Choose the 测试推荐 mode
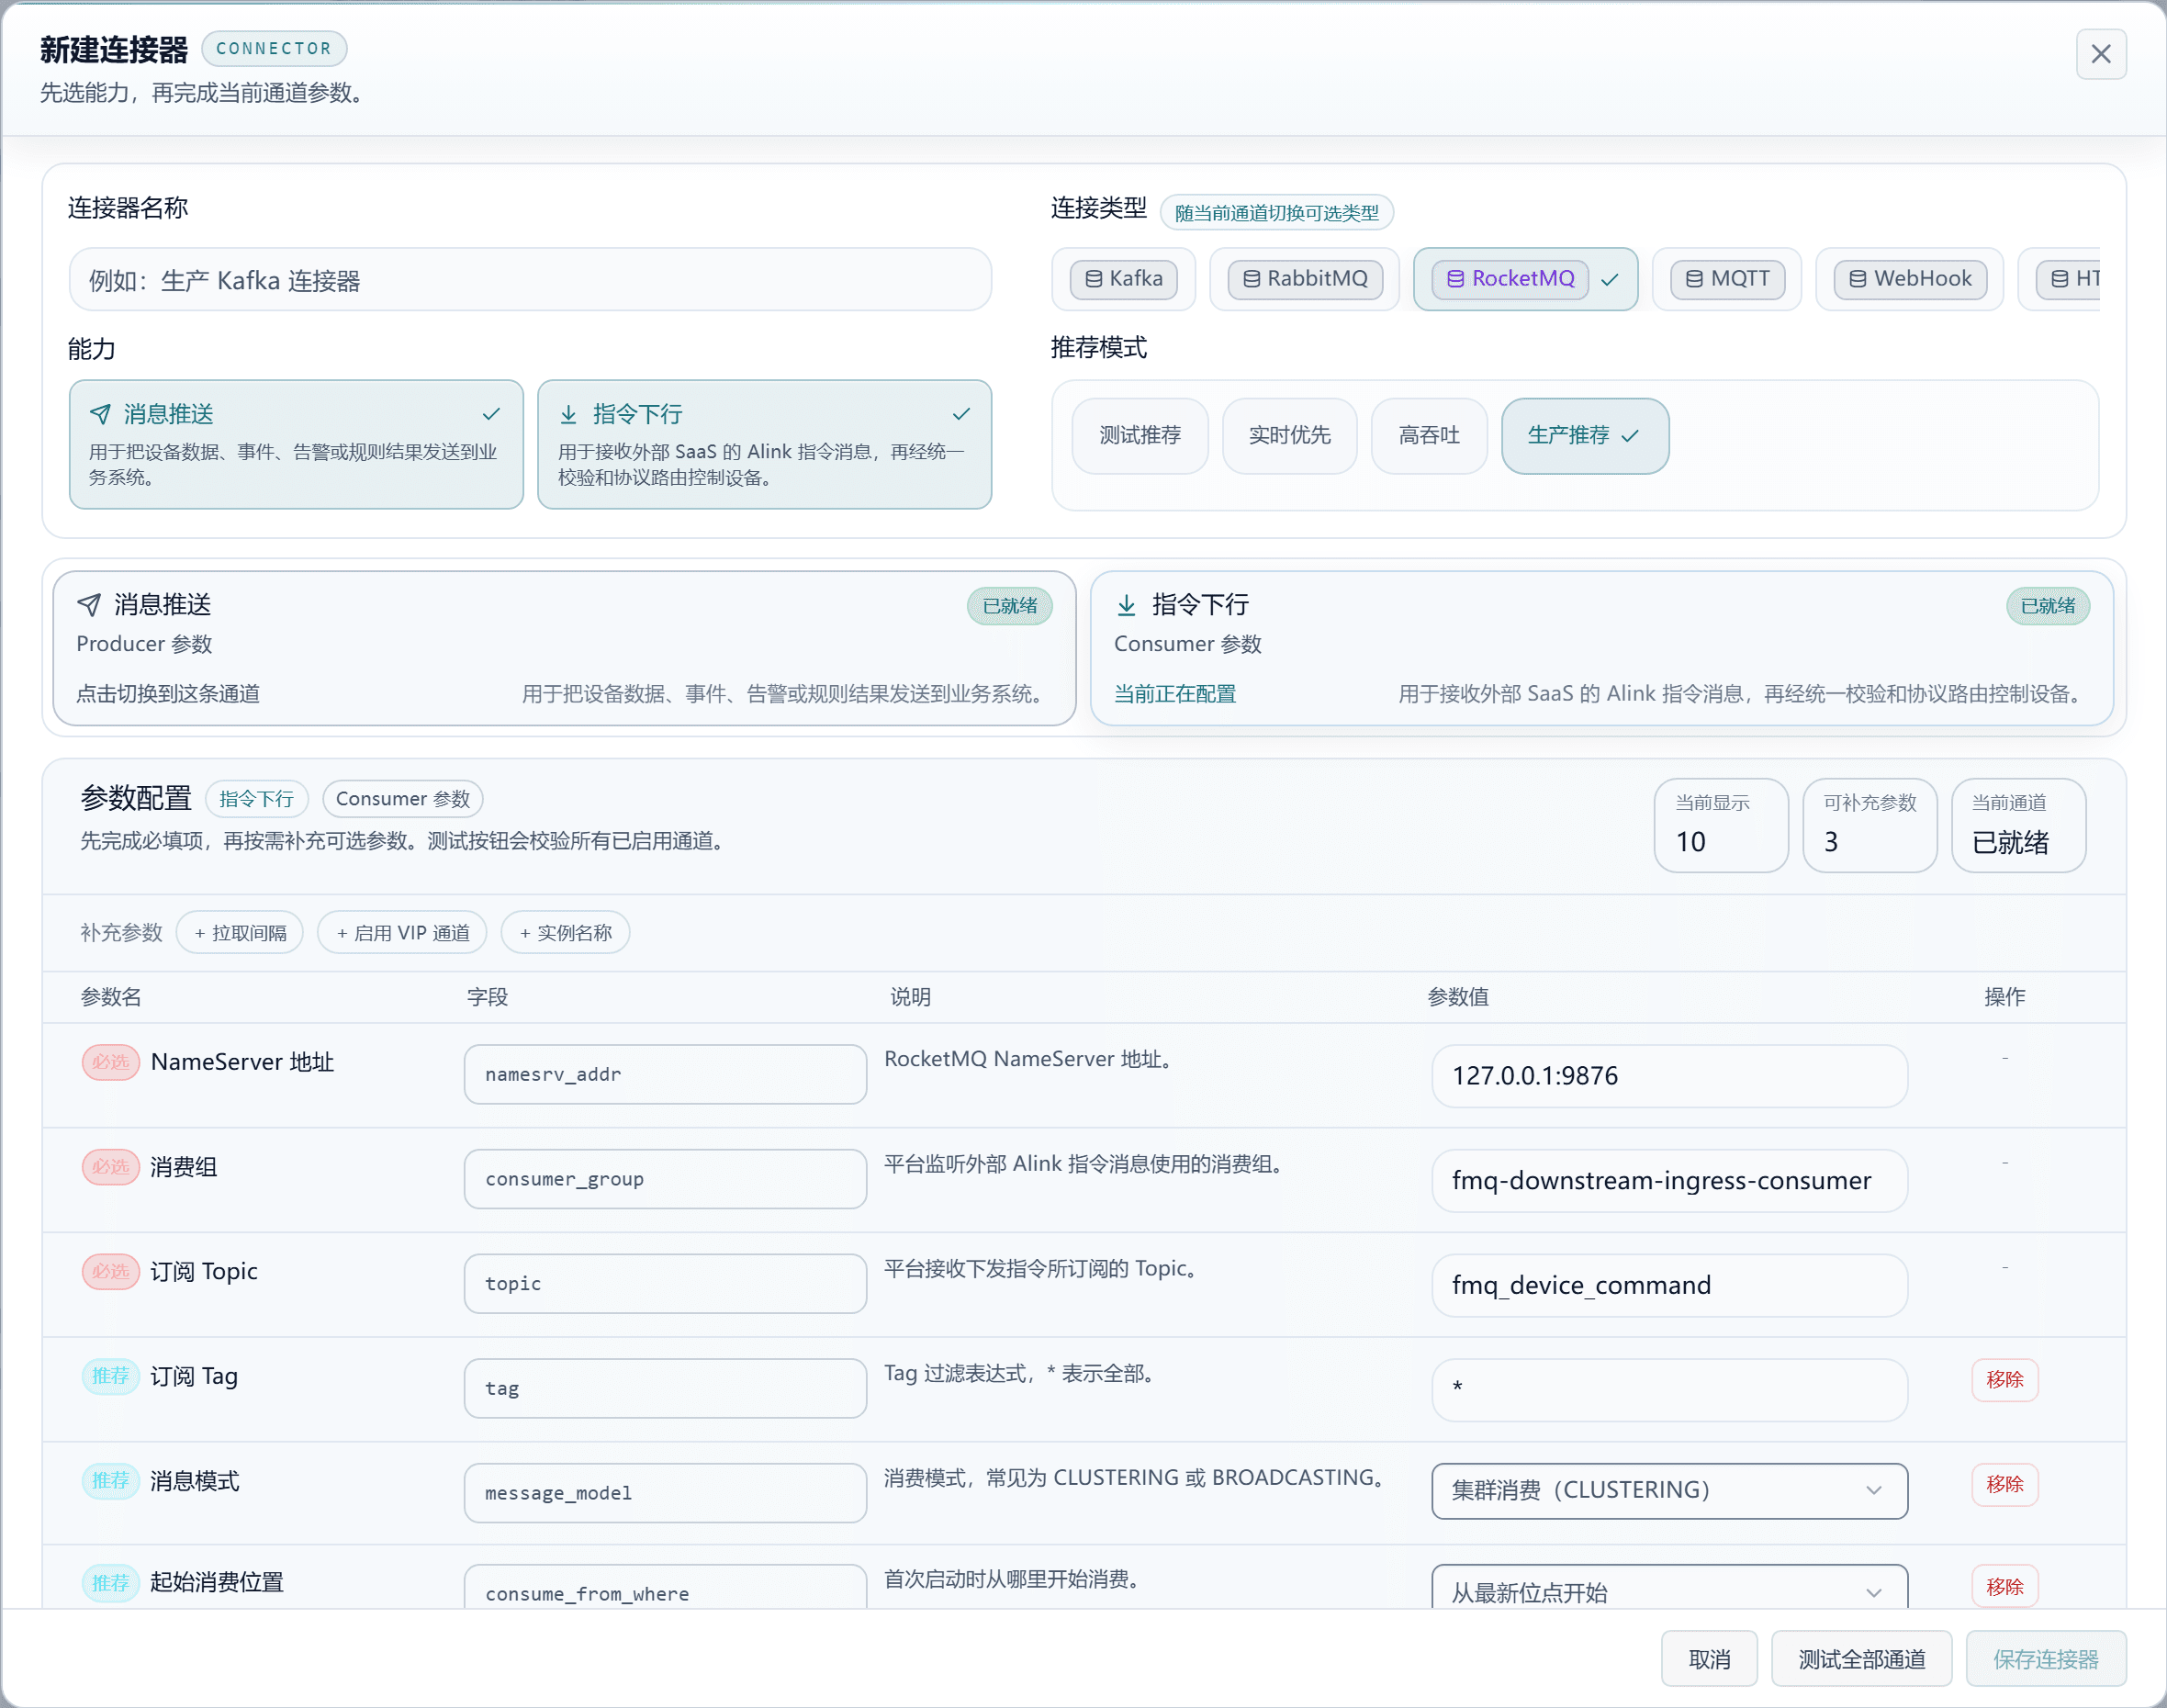The height and width of the screenshot is (1708, 2167). pos(1140,436)
